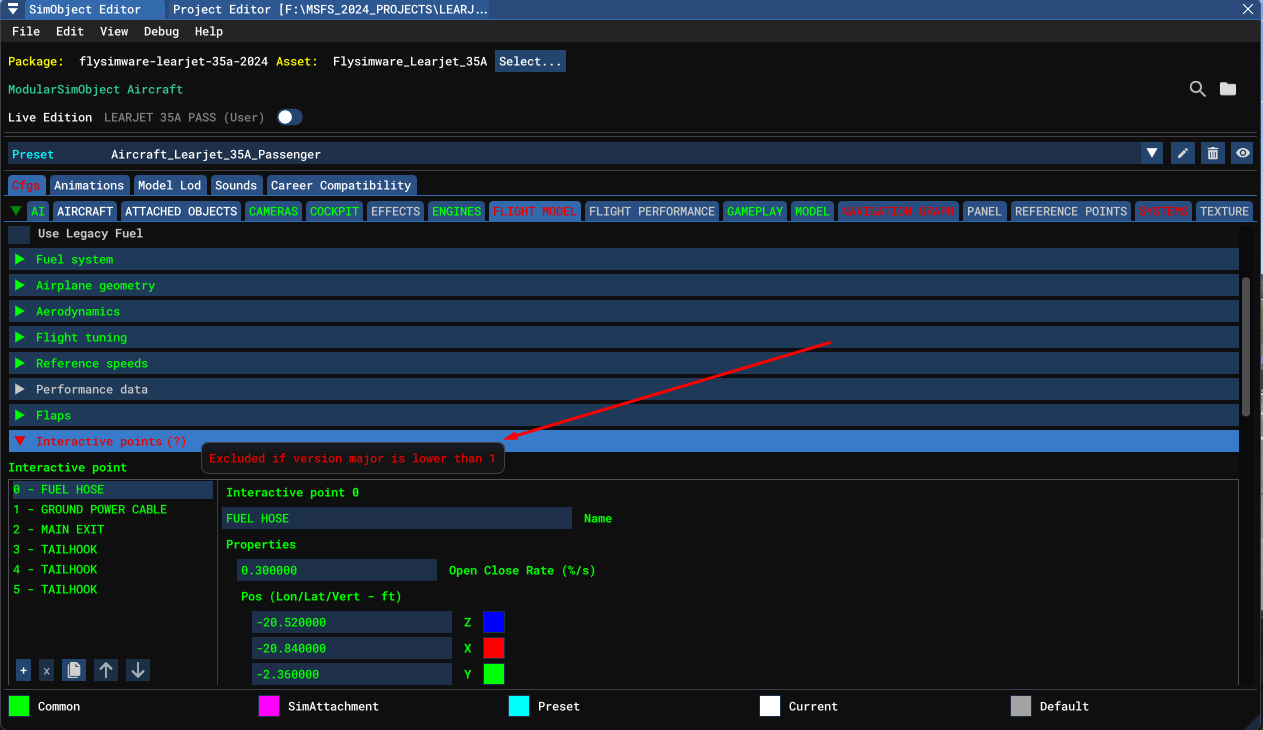Add a new interactive point with plus
The image size is (1263, 730).
click(x=23, y=670)
